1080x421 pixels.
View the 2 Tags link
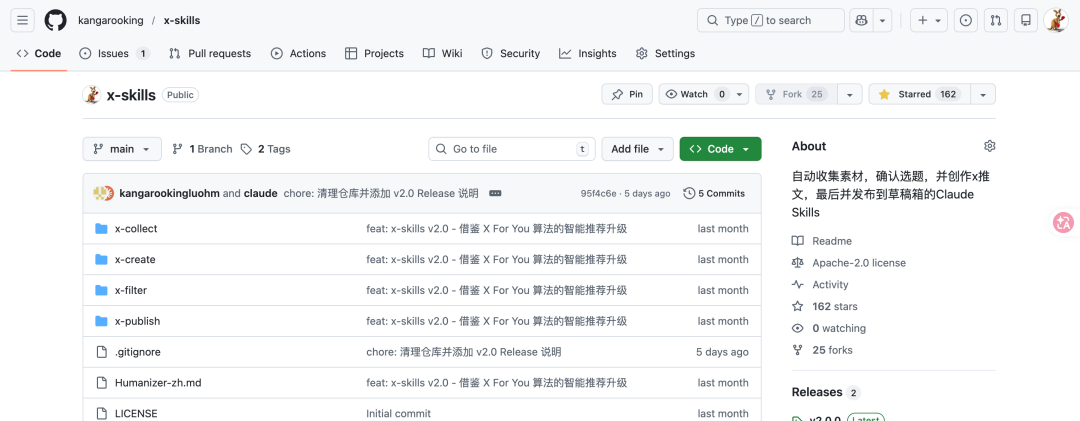[x=266, y=149]
